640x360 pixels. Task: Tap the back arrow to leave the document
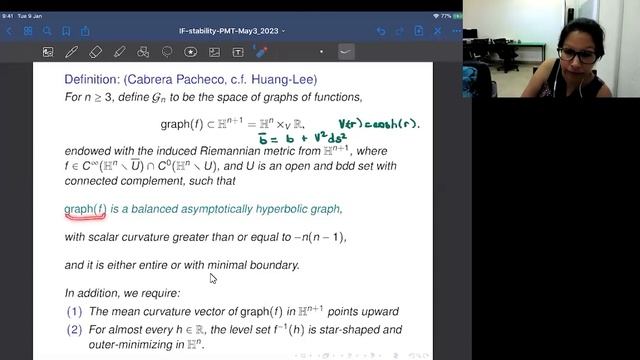9,31
